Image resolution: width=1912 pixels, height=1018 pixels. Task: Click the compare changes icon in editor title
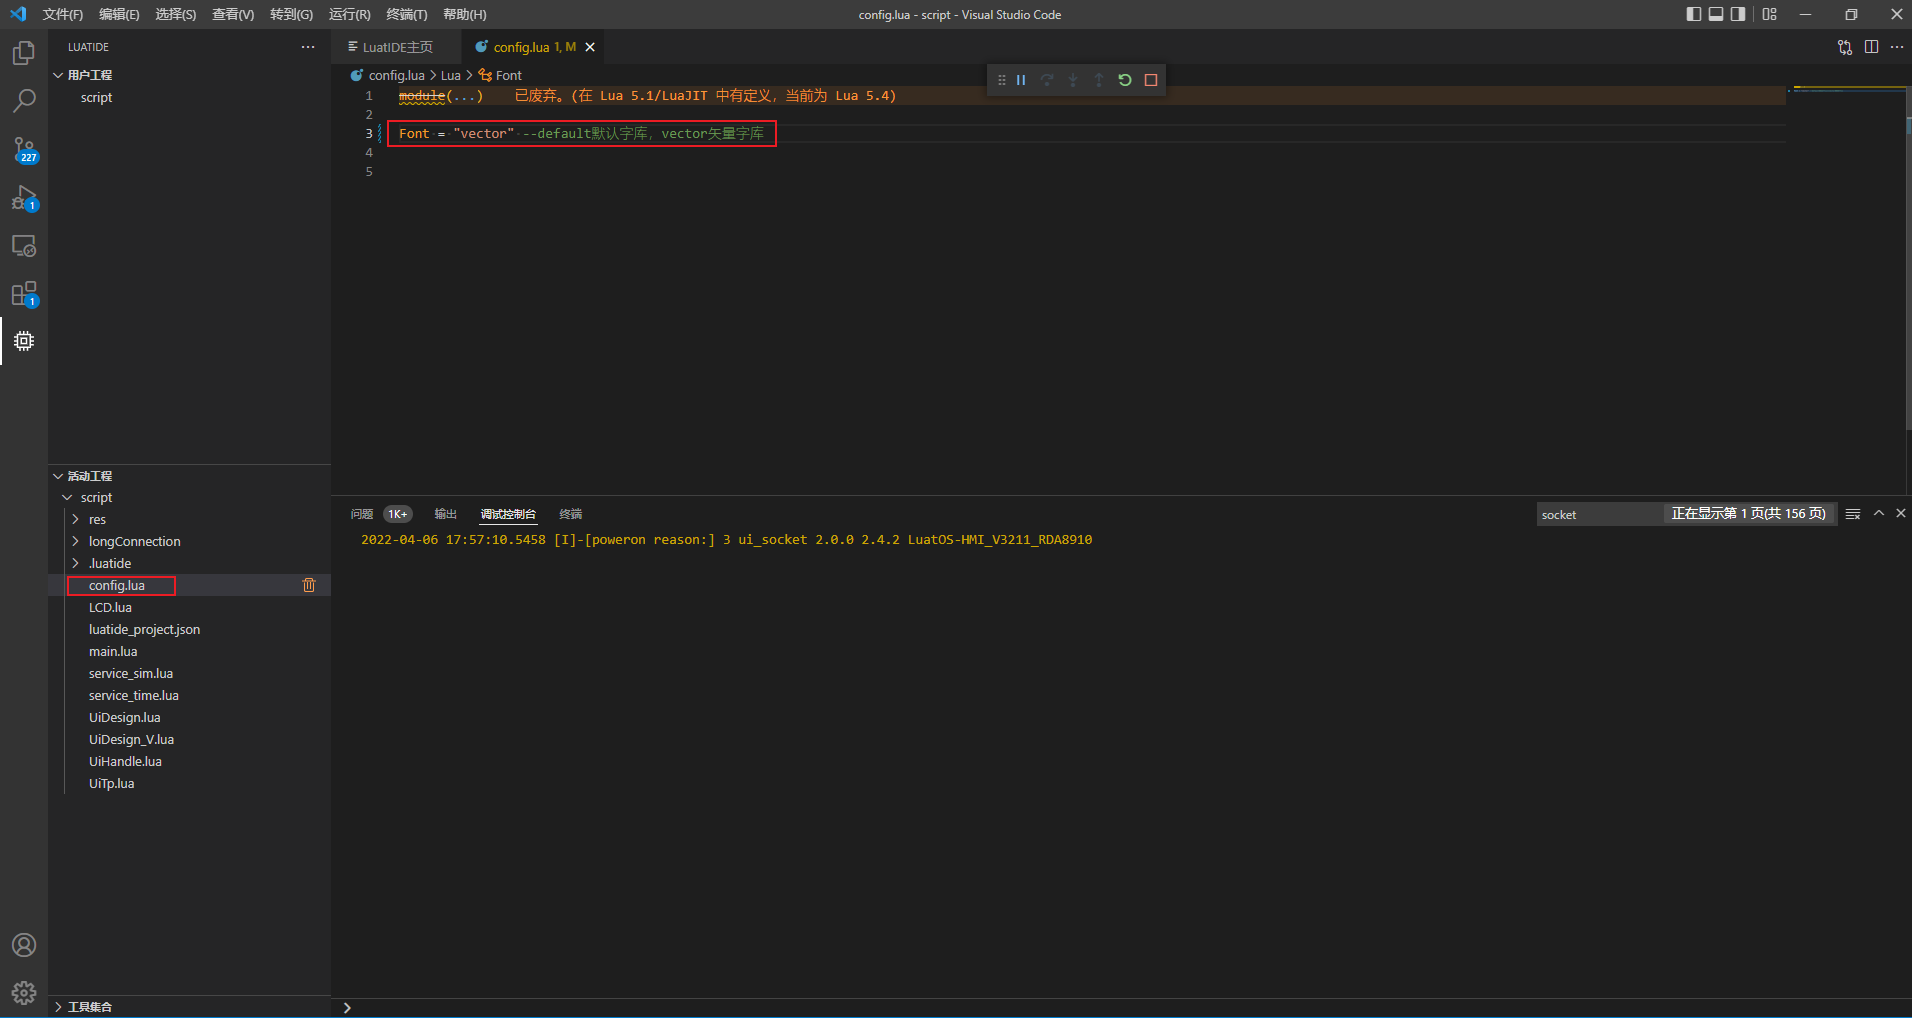(x=1845, y=47)
